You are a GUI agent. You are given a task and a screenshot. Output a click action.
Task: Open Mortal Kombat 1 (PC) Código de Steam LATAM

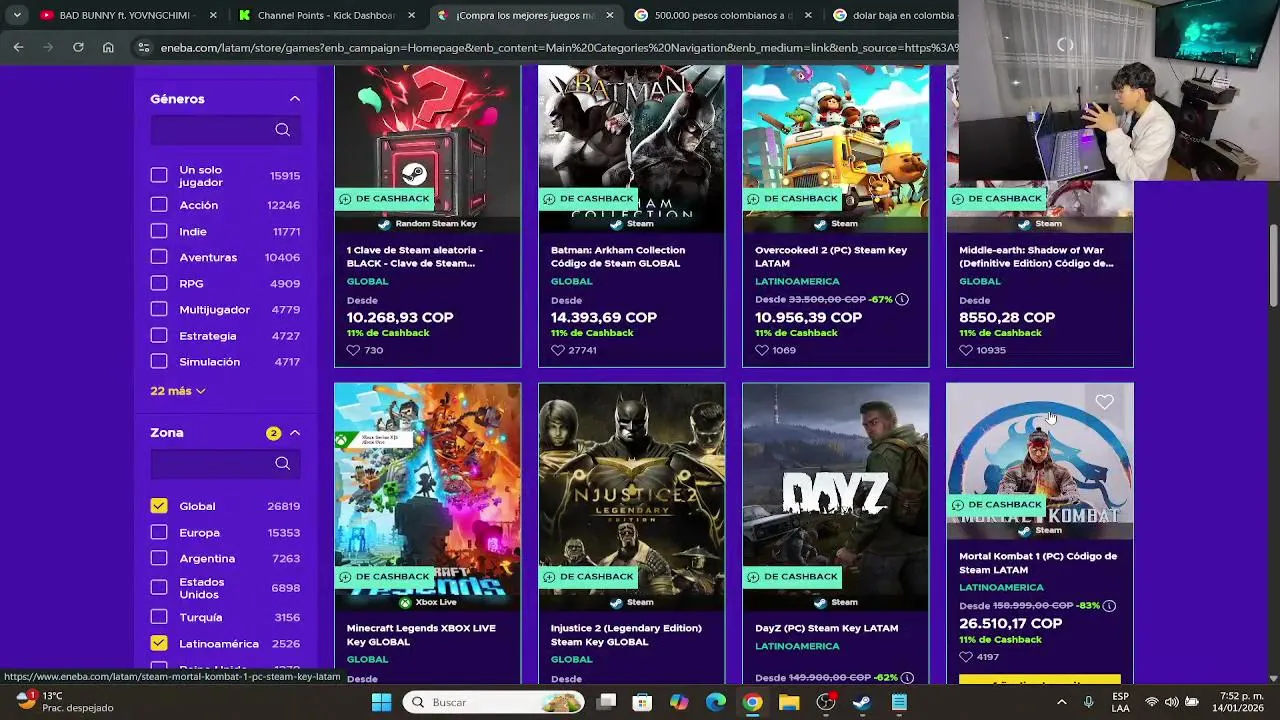(x=1038, y=563)
